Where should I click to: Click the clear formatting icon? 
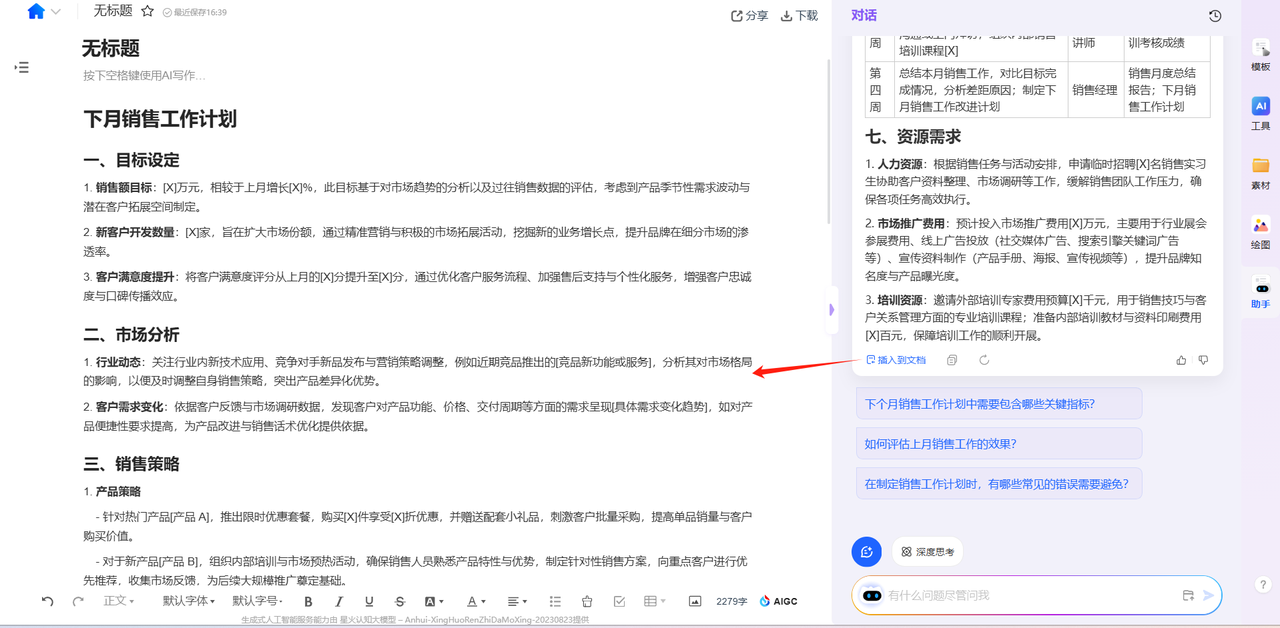587,601
